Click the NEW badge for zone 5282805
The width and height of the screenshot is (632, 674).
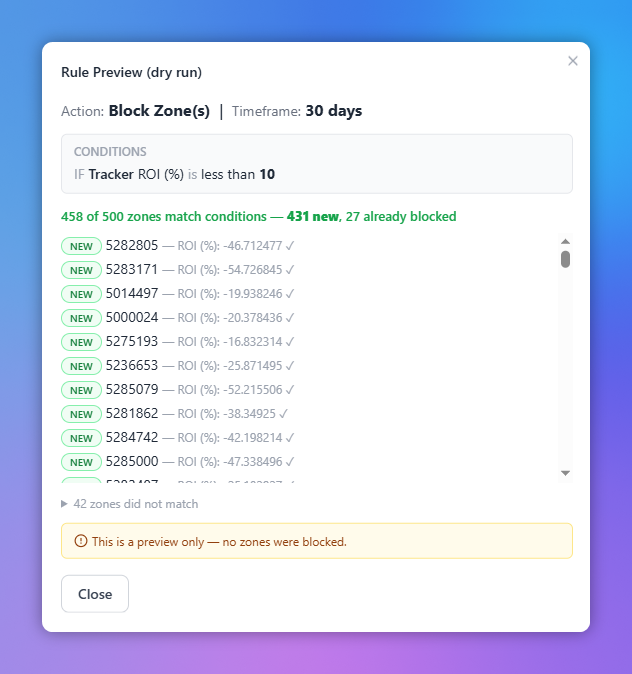pos(81,246)
